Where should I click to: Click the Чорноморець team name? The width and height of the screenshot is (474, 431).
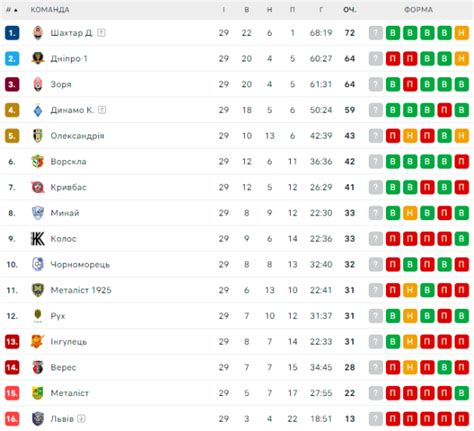tap(80, 264)
